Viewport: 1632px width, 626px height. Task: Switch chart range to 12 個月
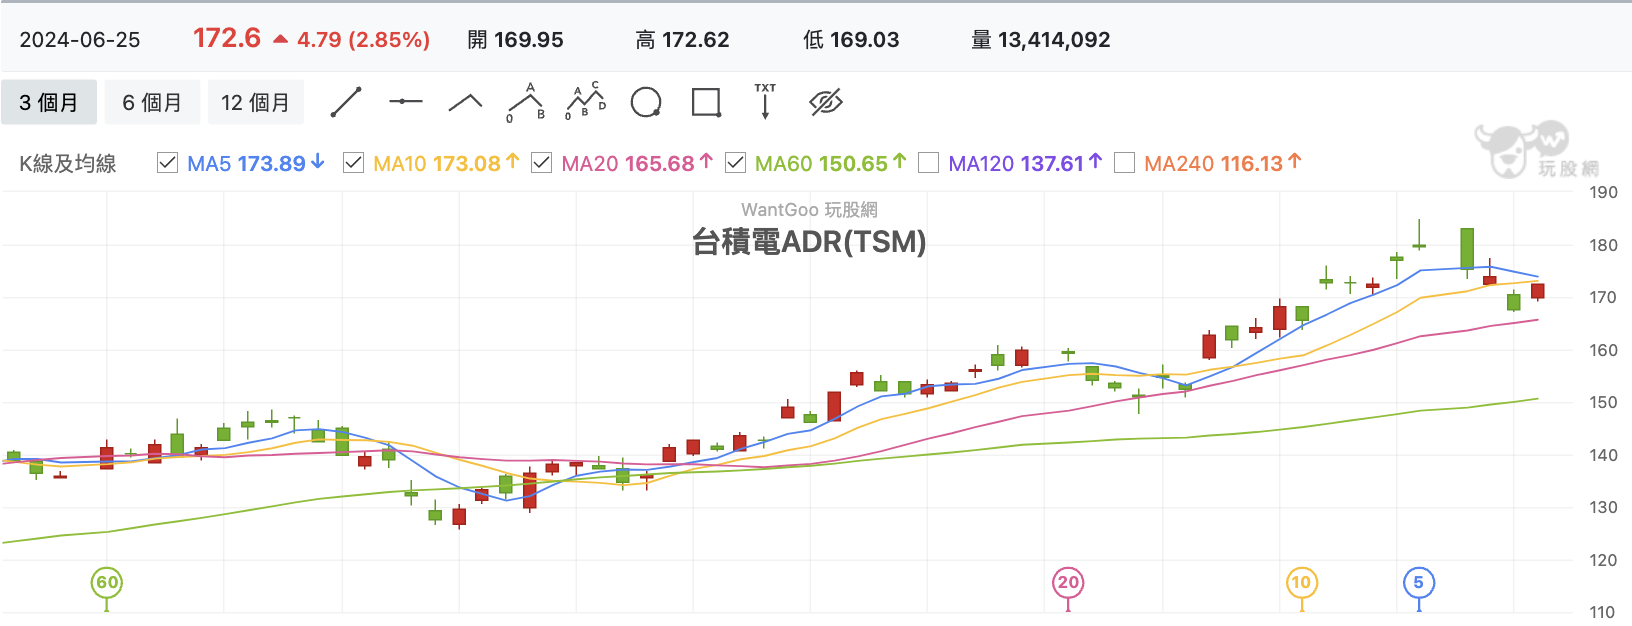tap(256, 103)
